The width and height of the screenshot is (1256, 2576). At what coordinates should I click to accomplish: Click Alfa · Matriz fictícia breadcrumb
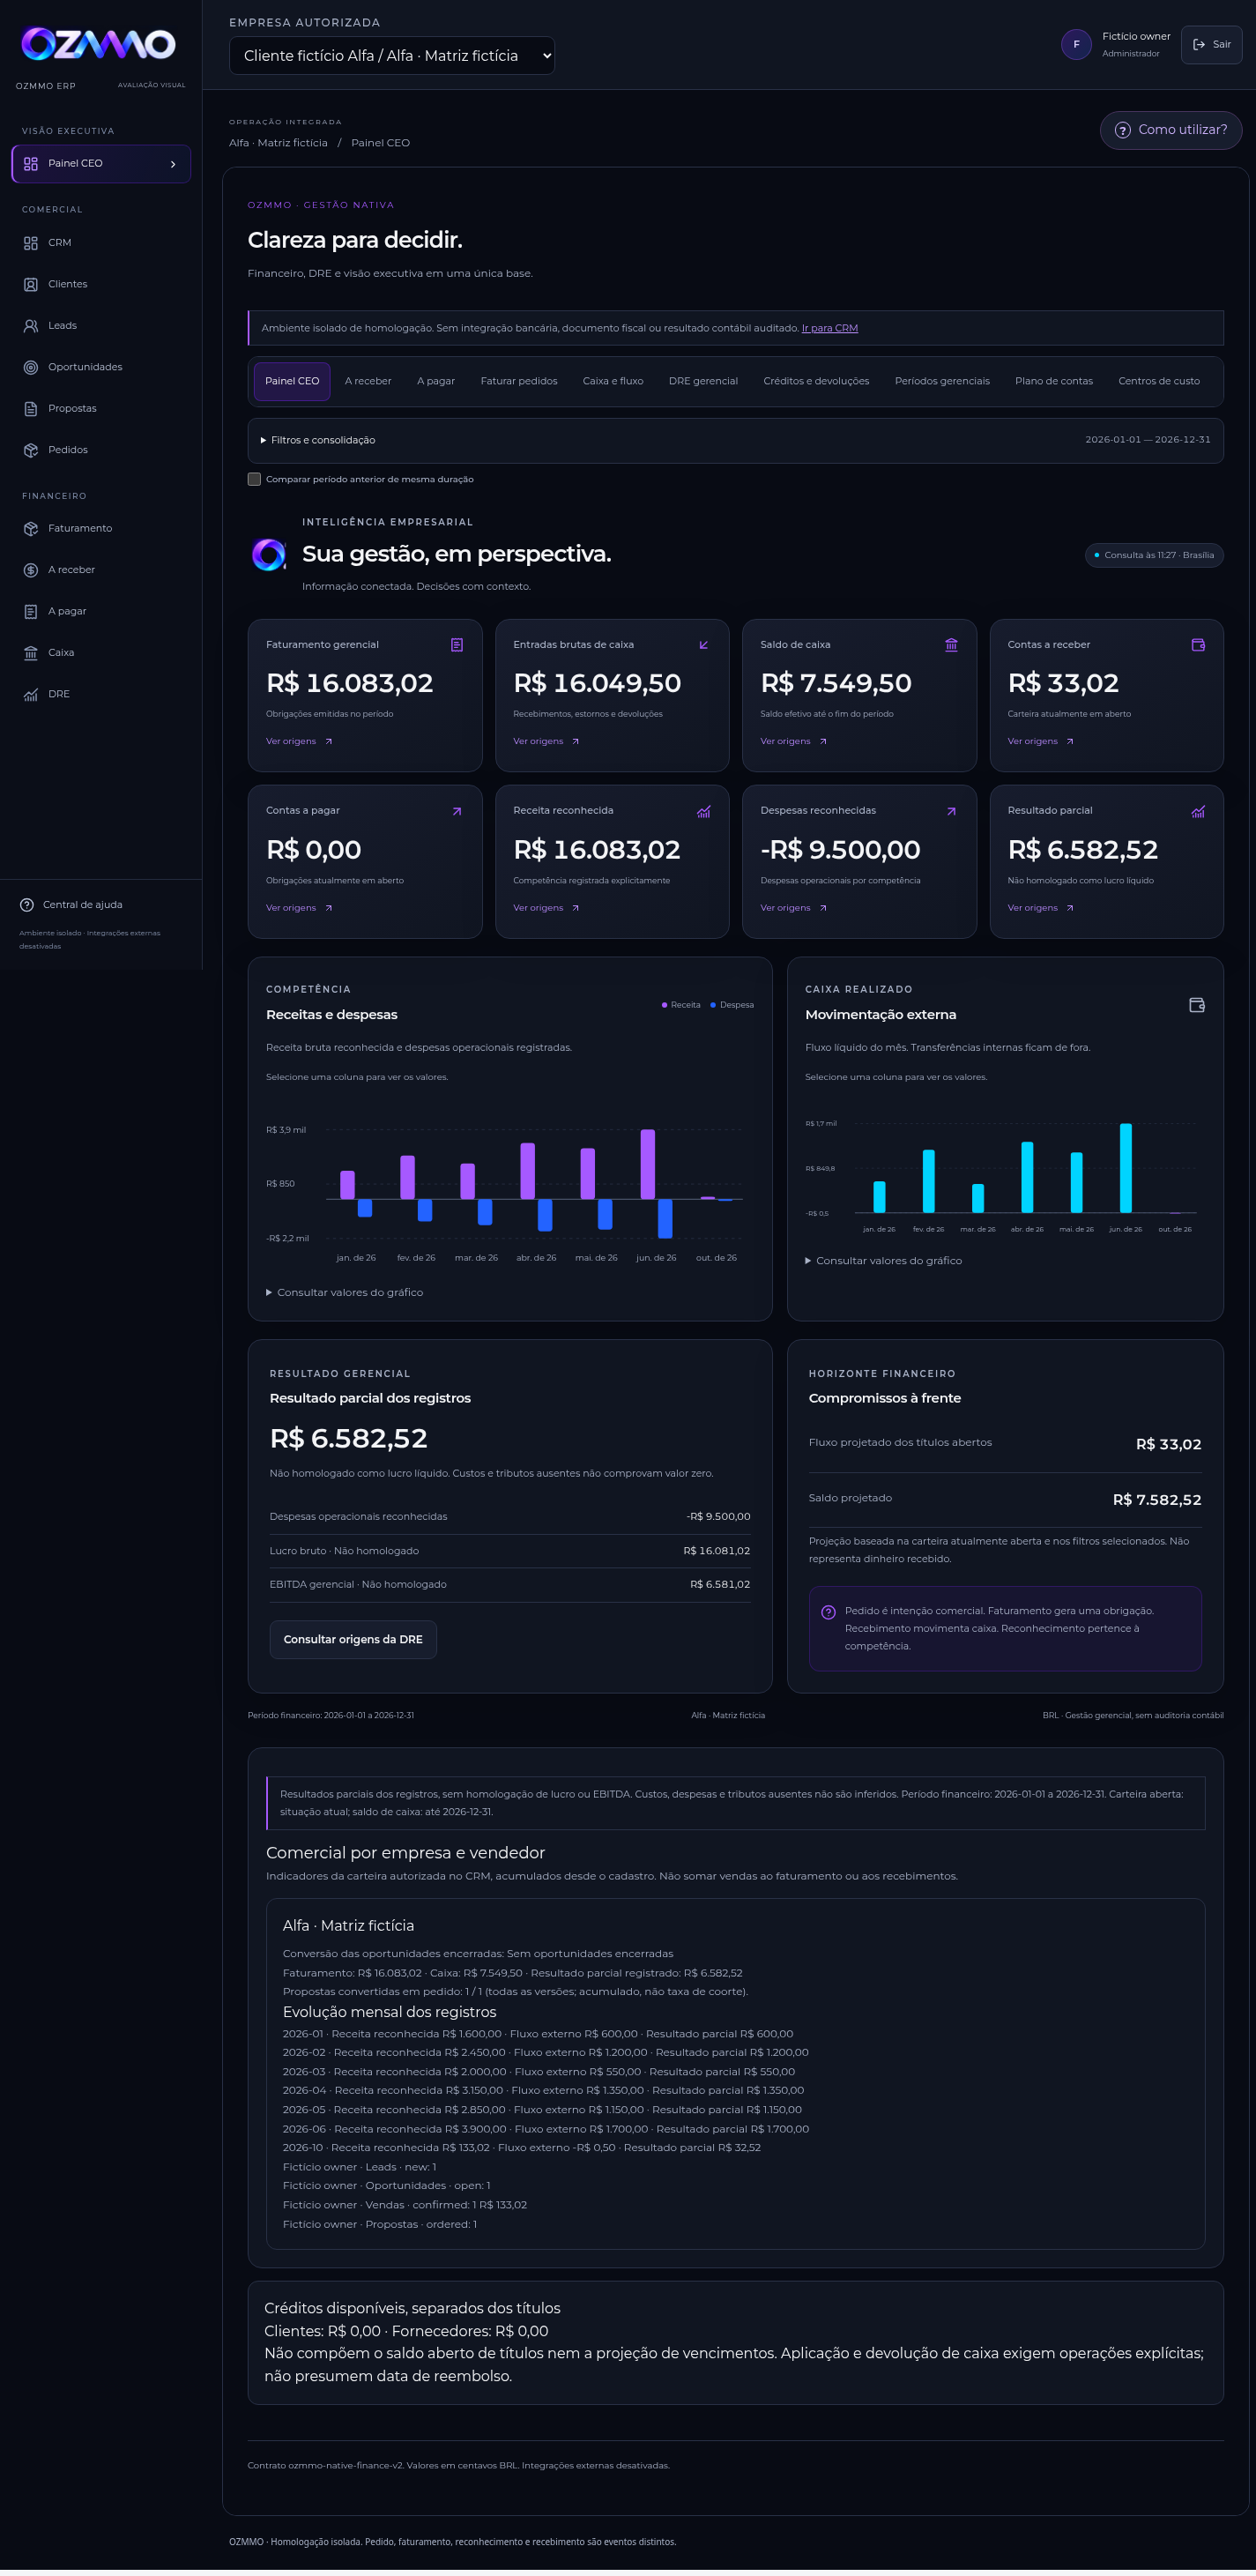point(278,143)
